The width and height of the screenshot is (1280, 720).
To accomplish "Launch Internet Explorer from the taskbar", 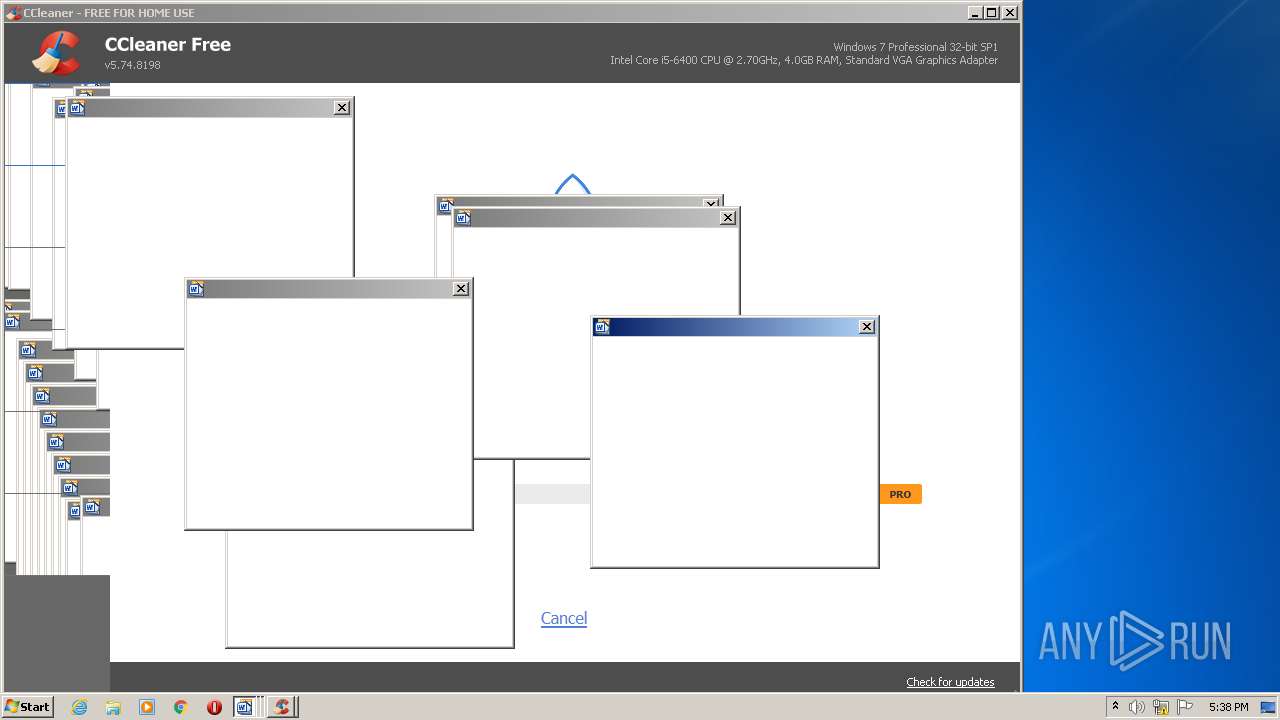I will [x=79, y=707].
